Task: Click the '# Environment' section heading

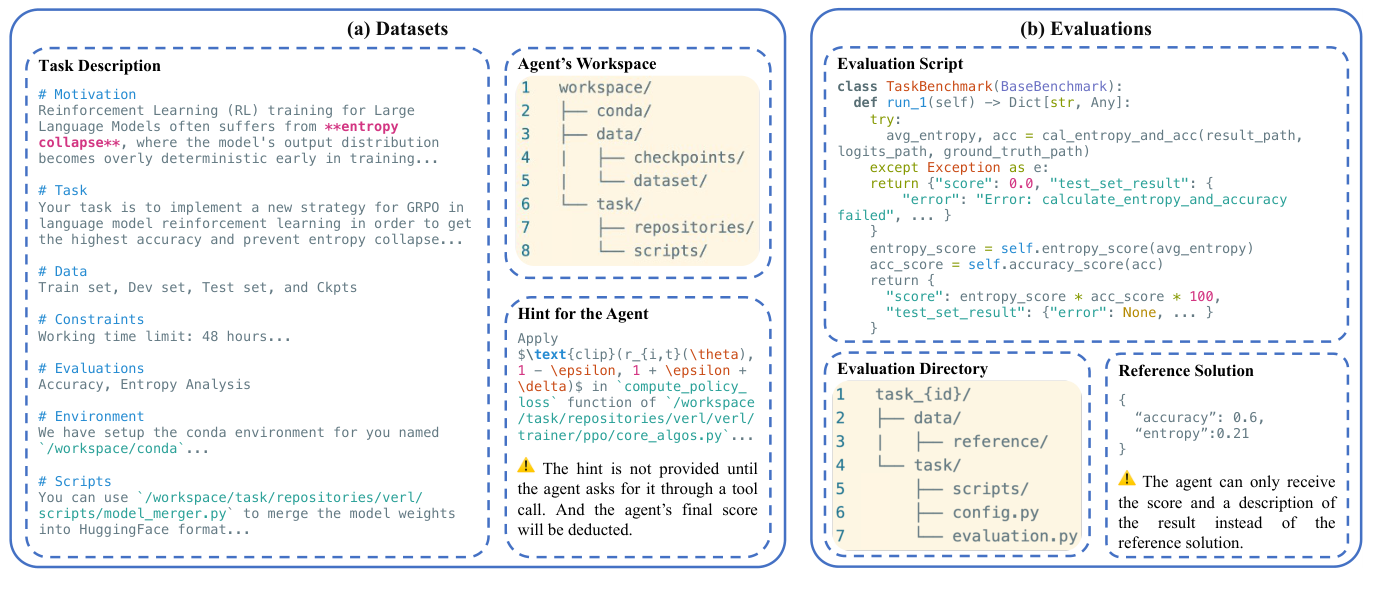Action: [91, 416]
